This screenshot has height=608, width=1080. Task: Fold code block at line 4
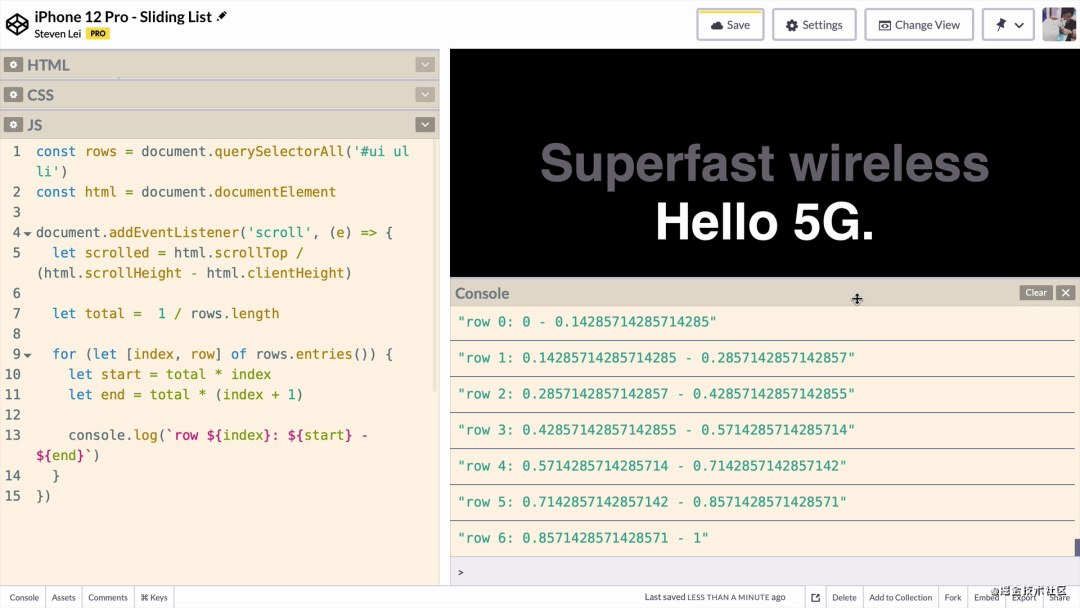click(28, 233)
